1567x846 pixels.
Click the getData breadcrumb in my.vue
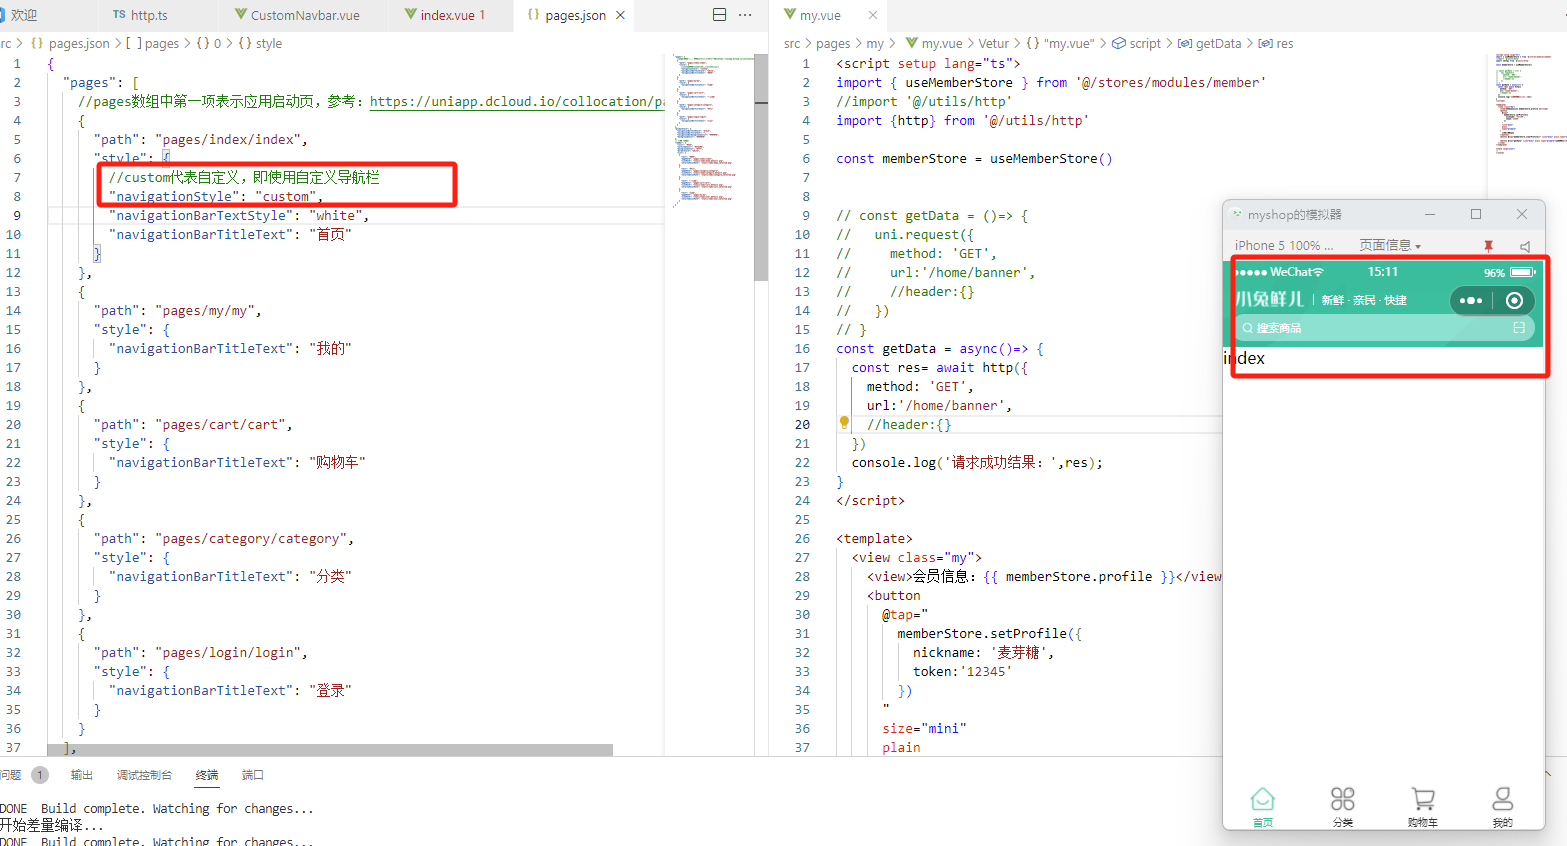click(x=1209, y=43)
